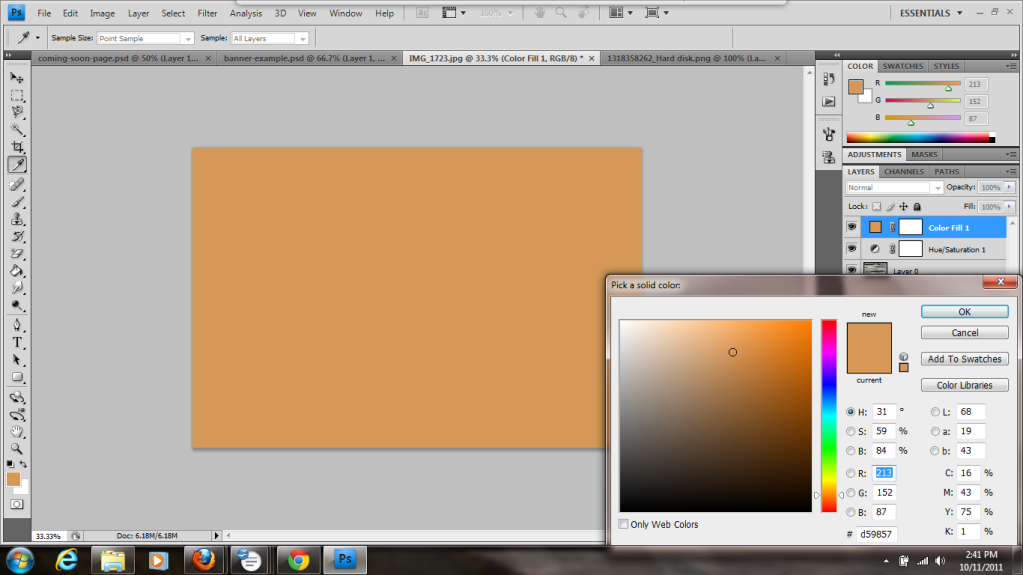
Task: Select the Eraser tool
Action: click(x=17, y=253)
